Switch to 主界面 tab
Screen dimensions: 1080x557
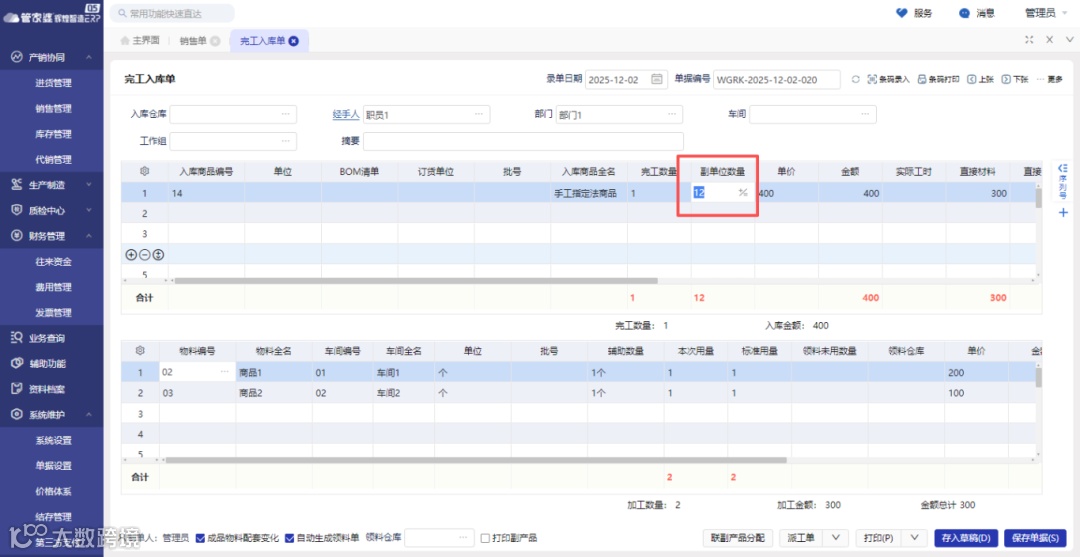pyautogui.click(x=140, y=41)
